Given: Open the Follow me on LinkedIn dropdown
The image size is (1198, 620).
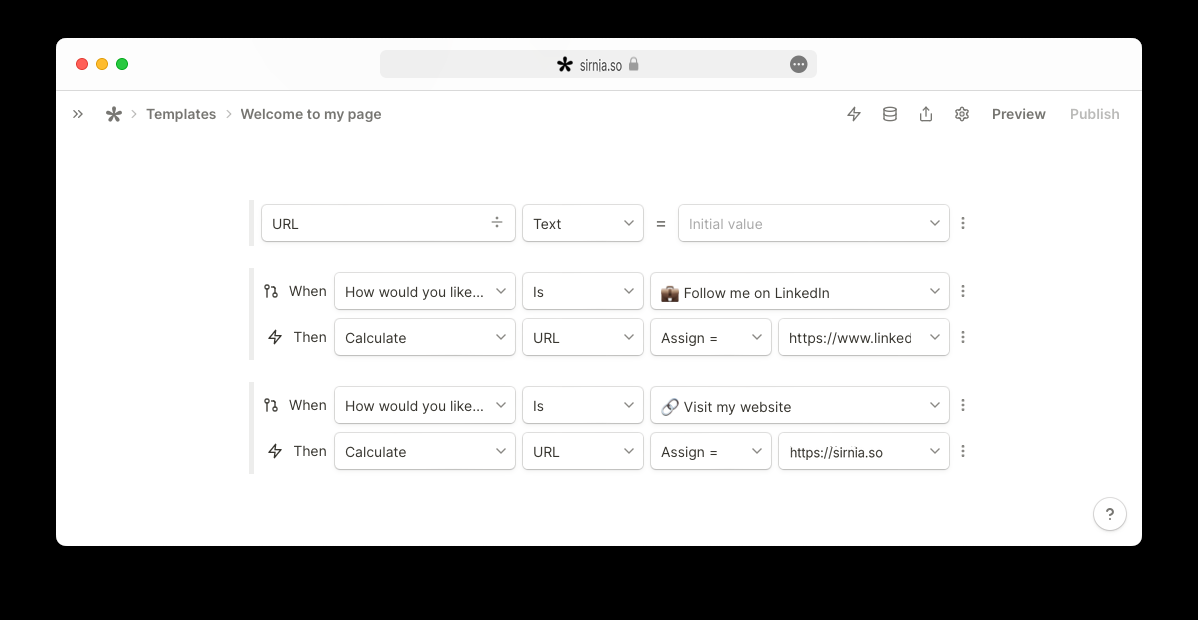Looking at the screenshot, I should point(800,291).
